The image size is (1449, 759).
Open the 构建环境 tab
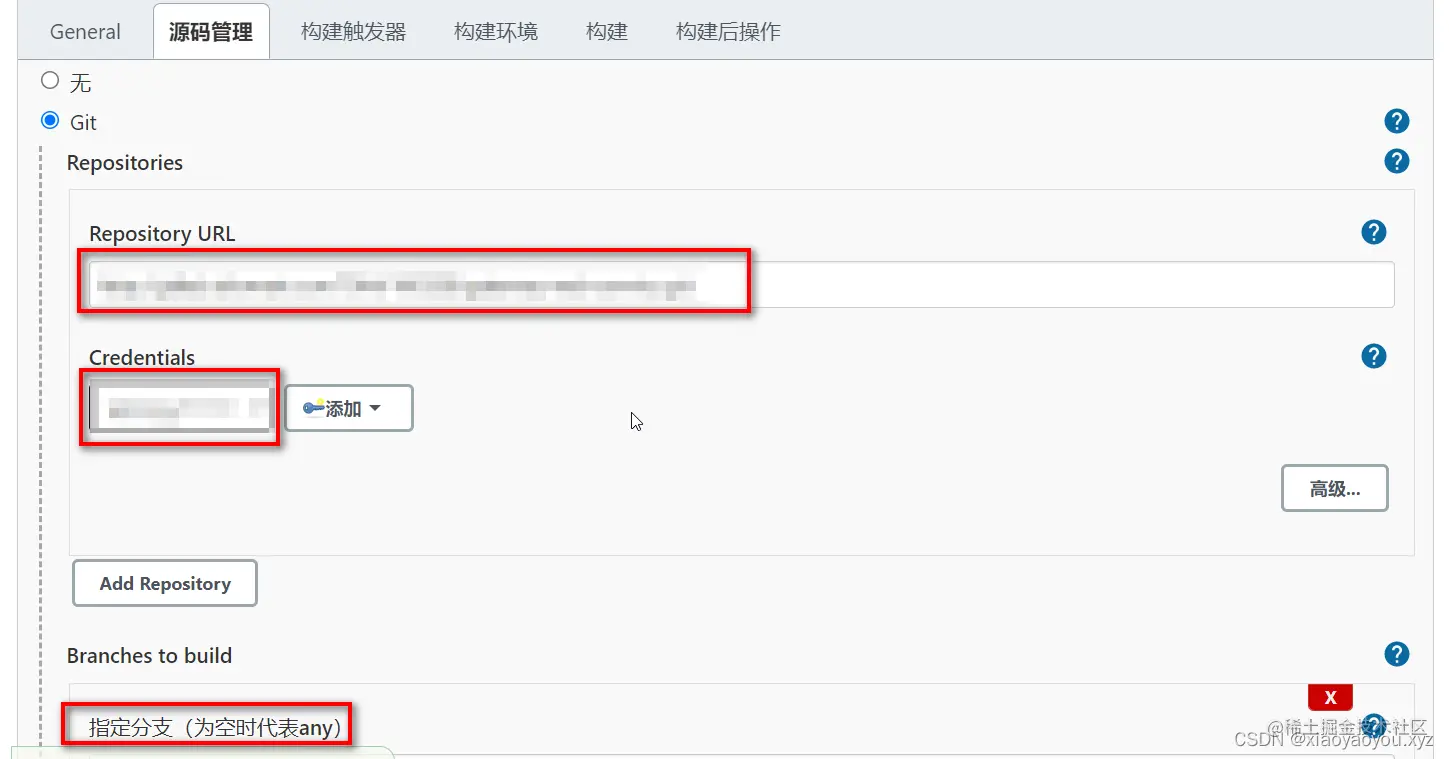point(496,32)
